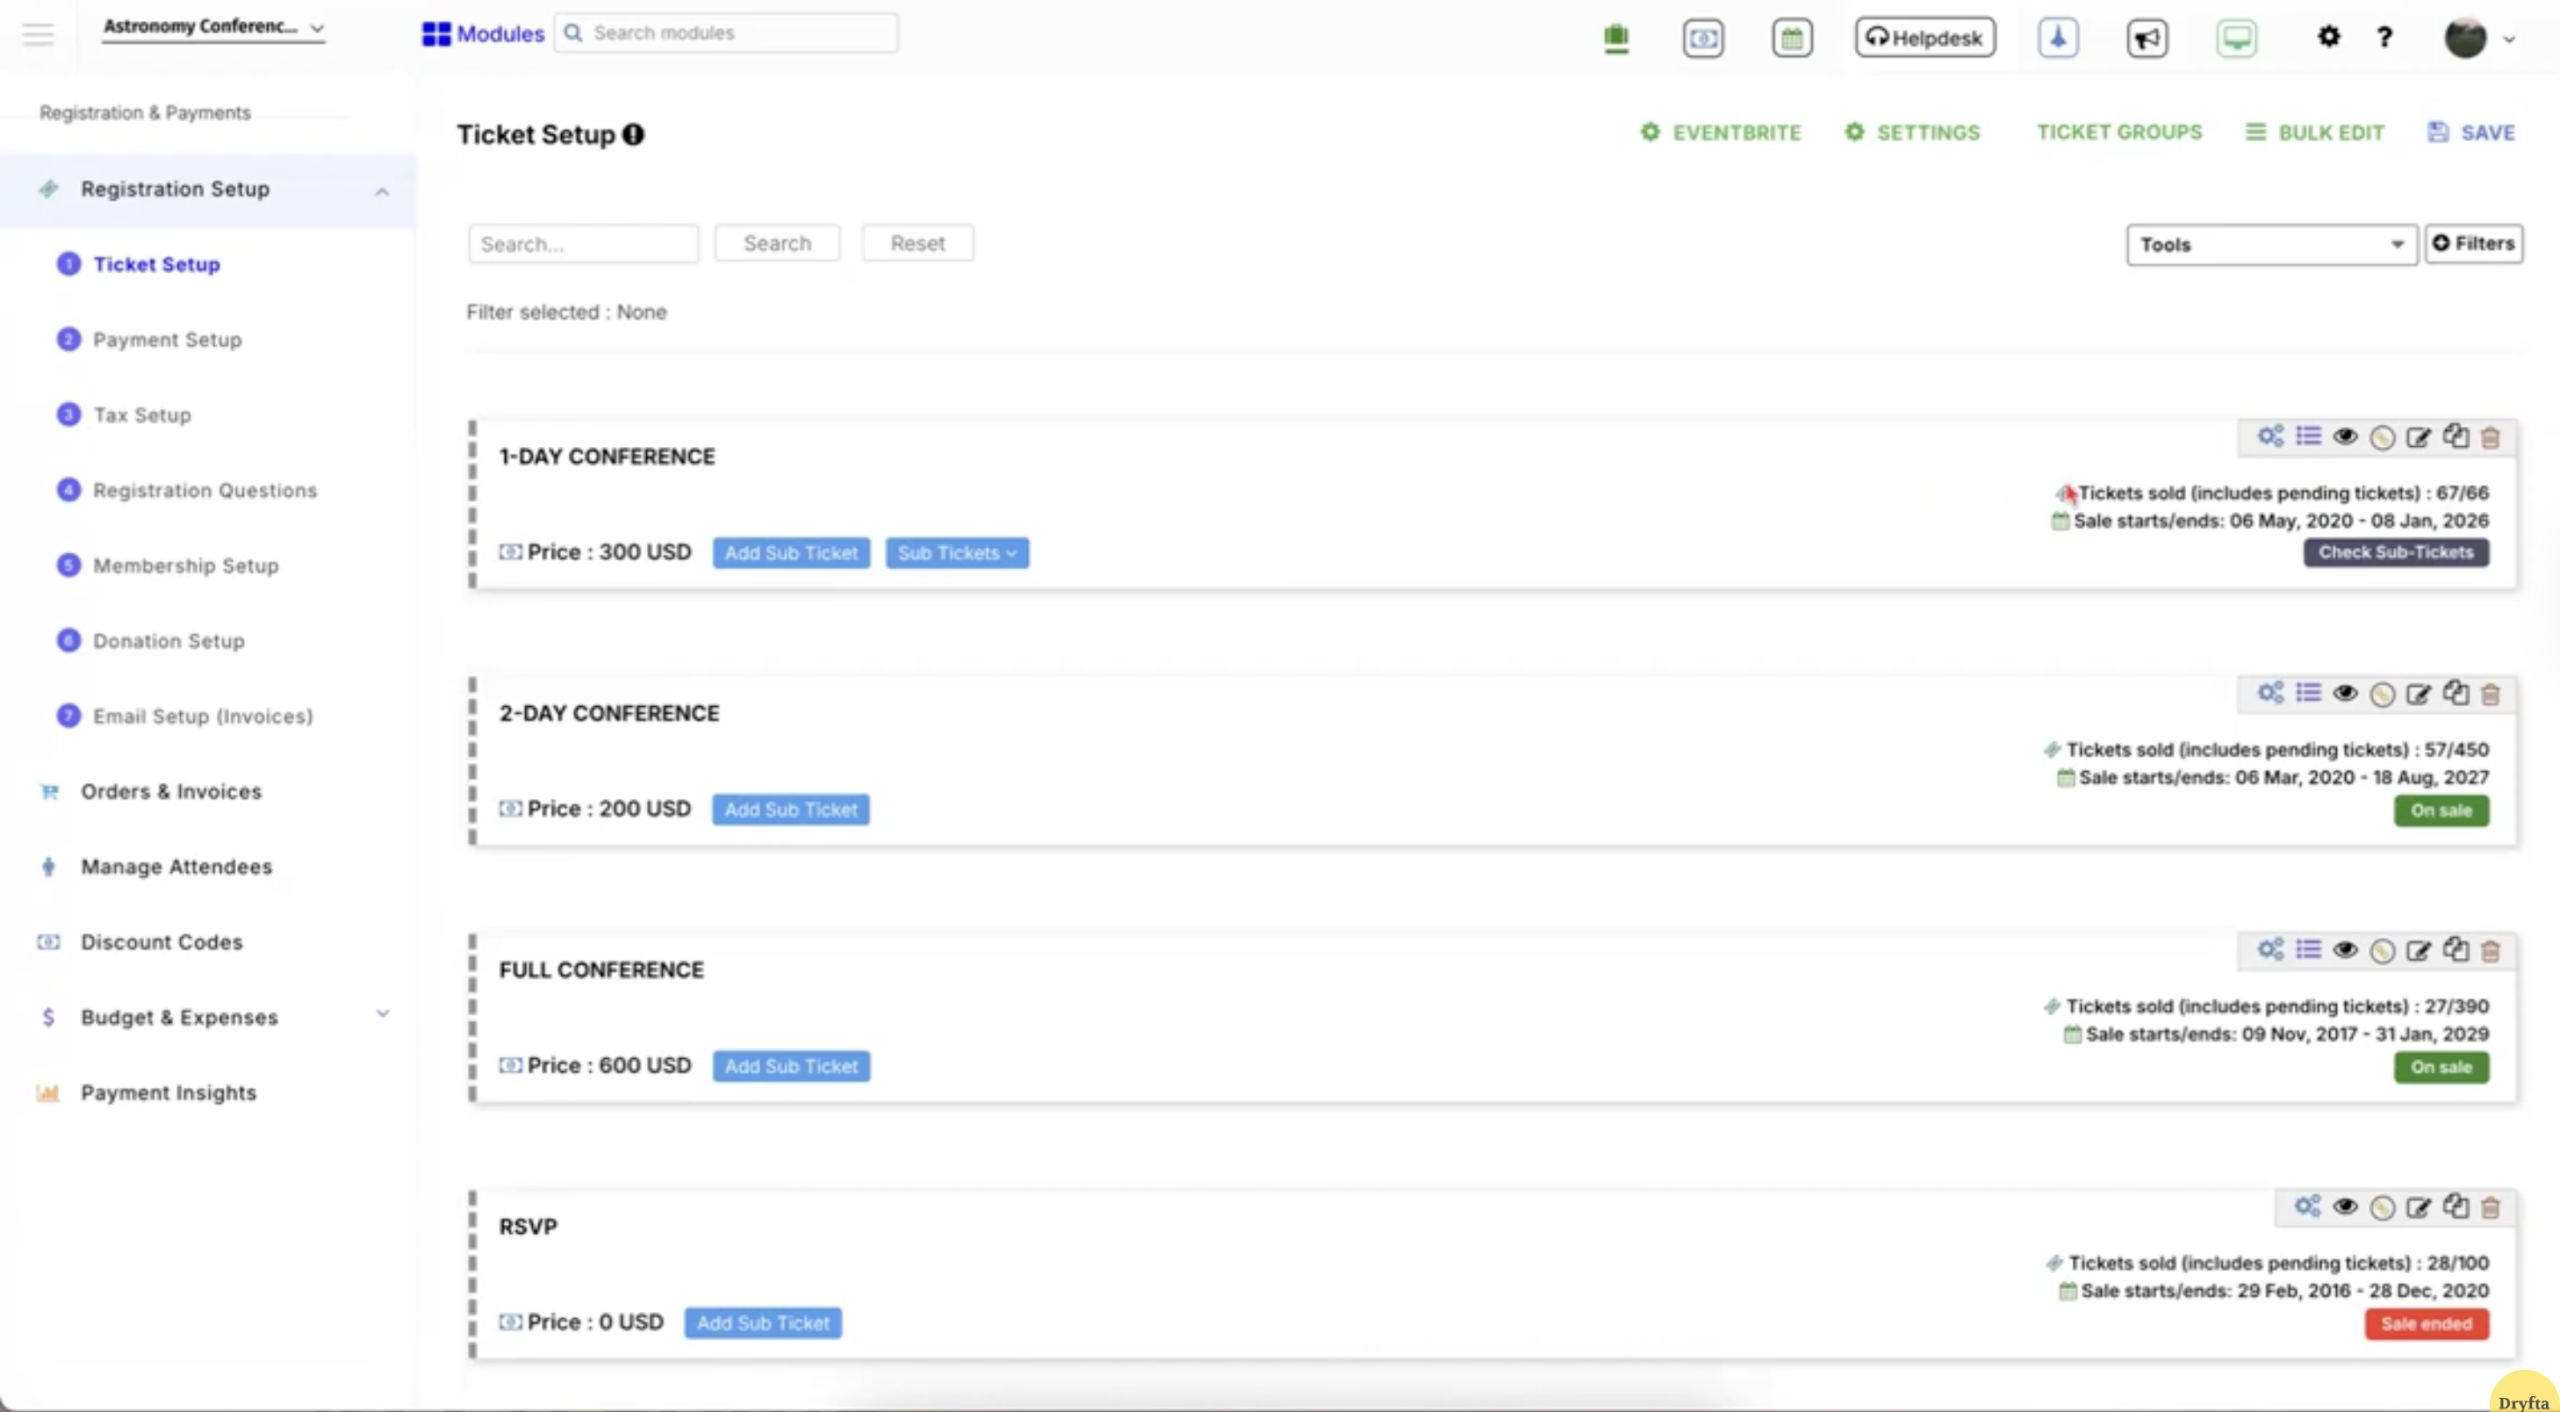Open the gears settings icon on RSVP ticket
The height and width of the screenshot is (1412, 2560).
point(2307,1206)
